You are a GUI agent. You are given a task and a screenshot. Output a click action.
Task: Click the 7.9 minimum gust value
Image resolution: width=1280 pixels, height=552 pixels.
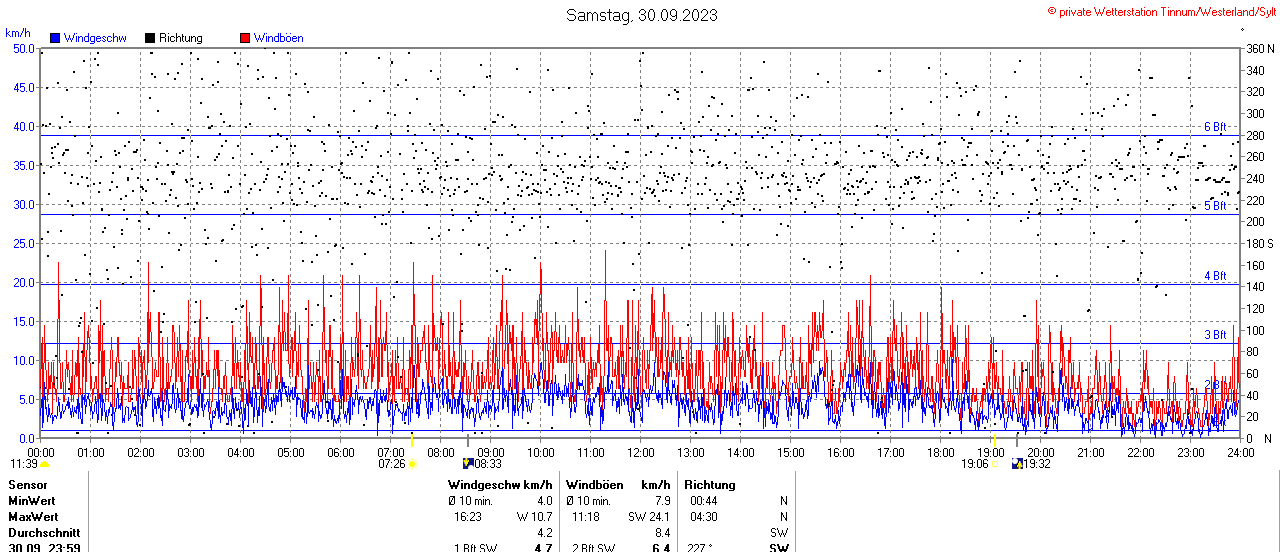tap(662, 501)
